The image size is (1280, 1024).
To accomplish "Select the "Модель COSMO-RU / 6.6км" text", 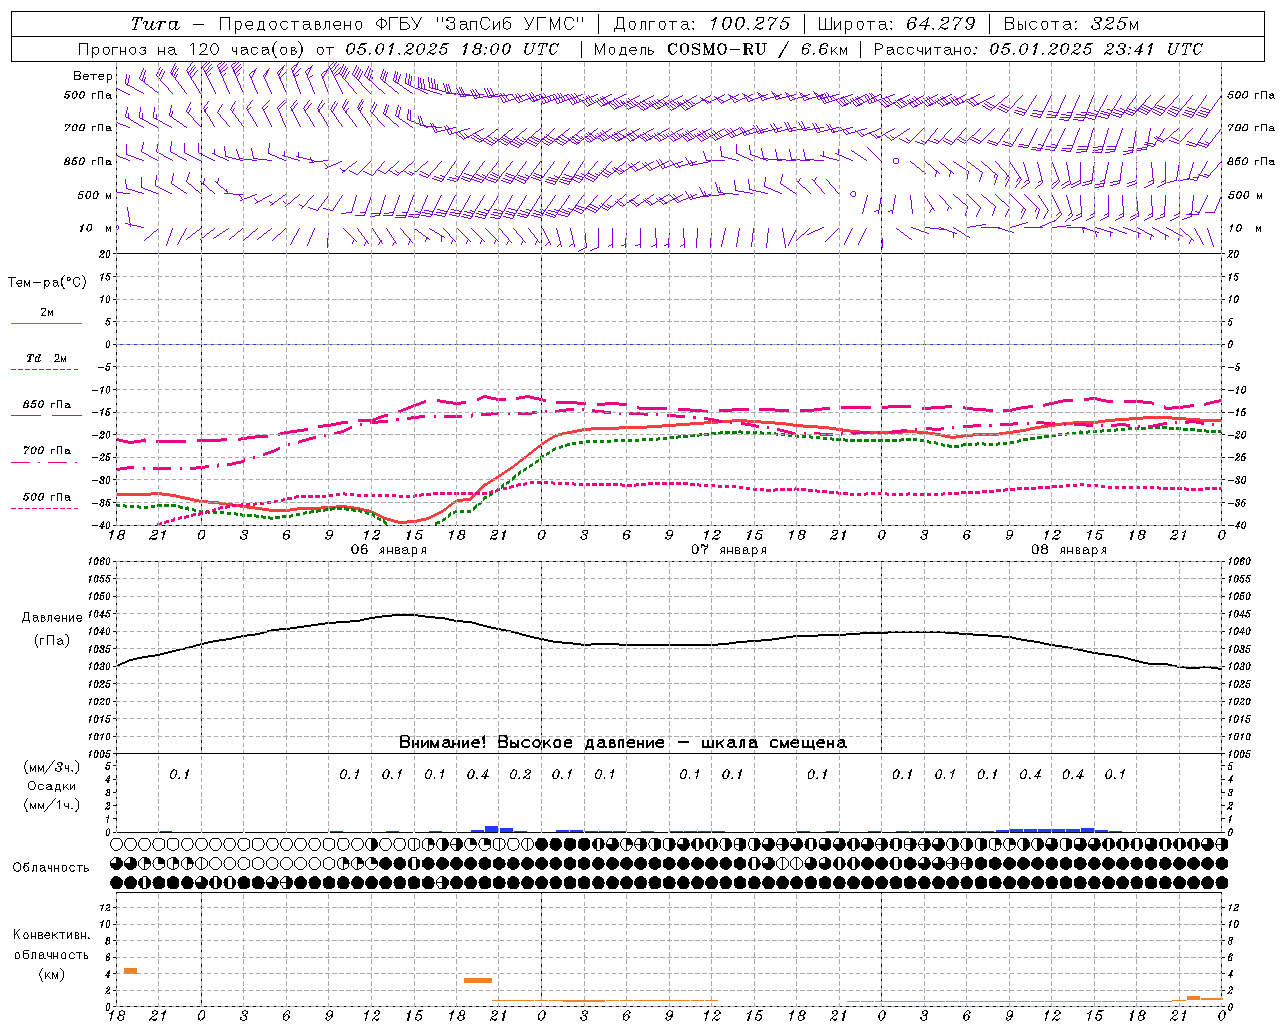I will [721, 49].
